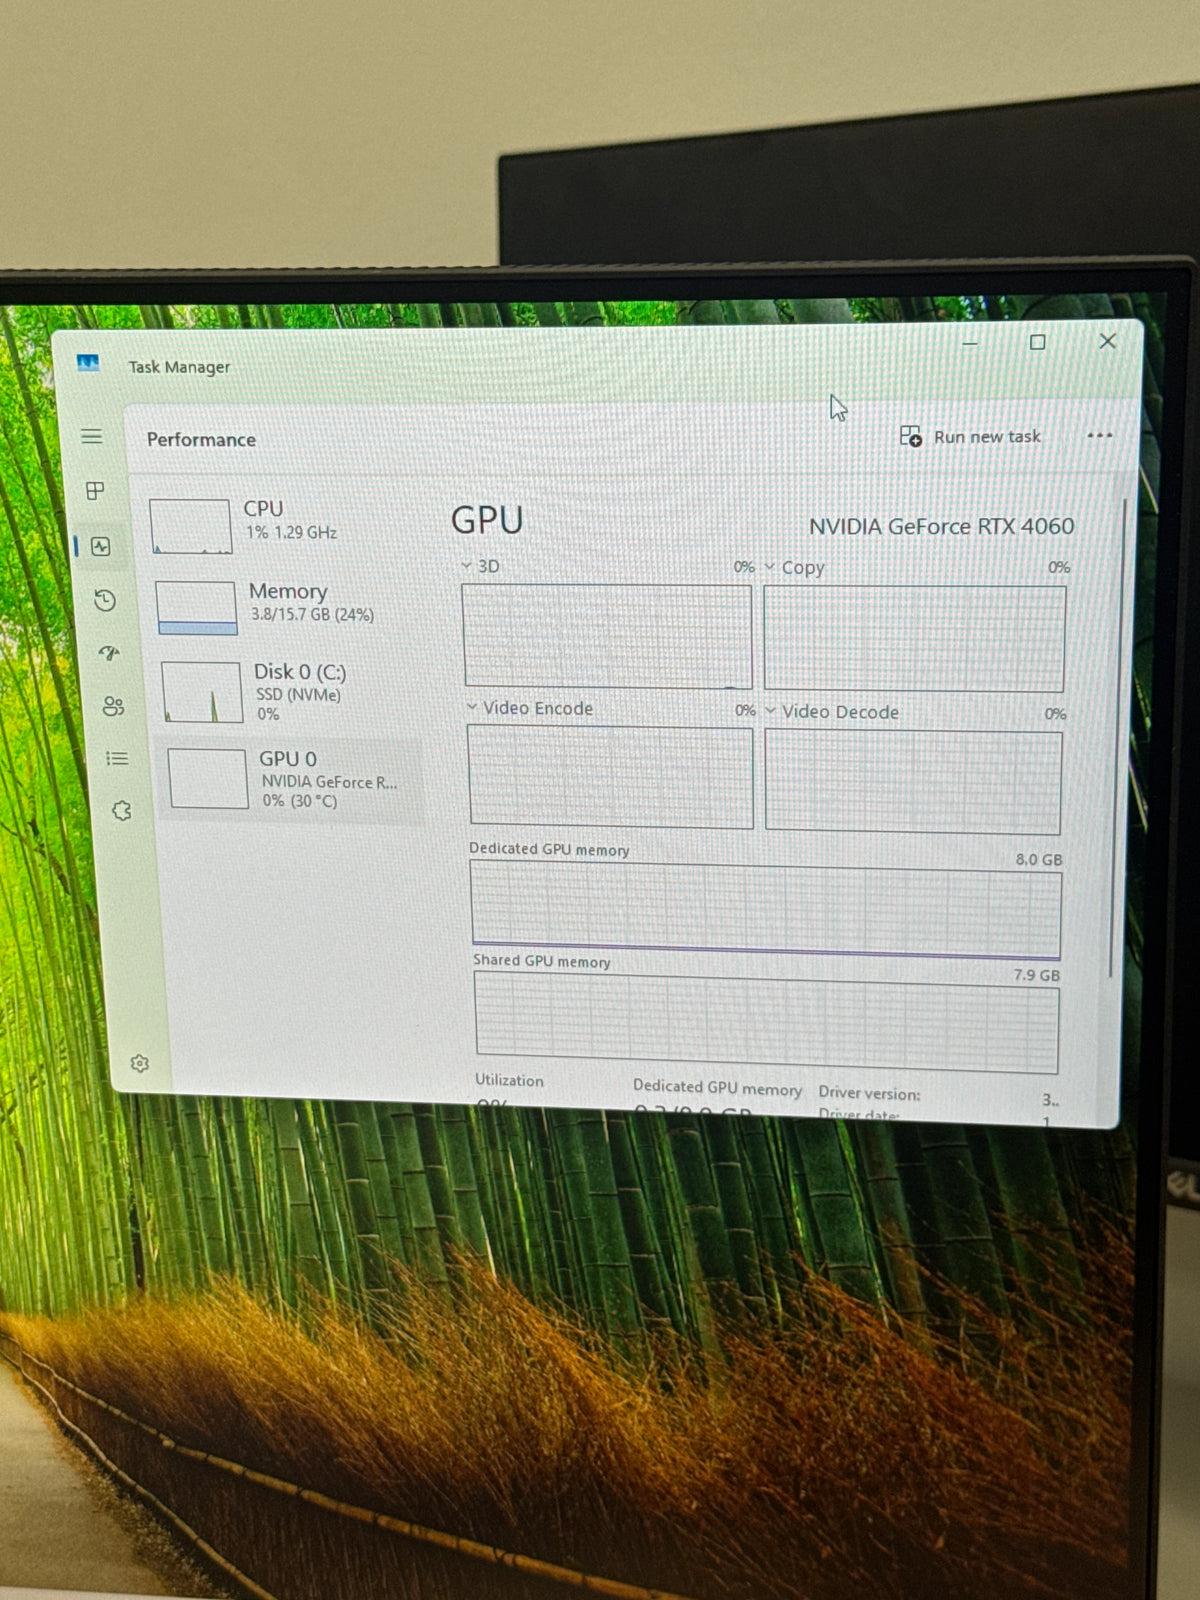Click the NVIDIA GeForce RTX 4060 title
1200x1600 pixels.
click(x=941, y=526)
